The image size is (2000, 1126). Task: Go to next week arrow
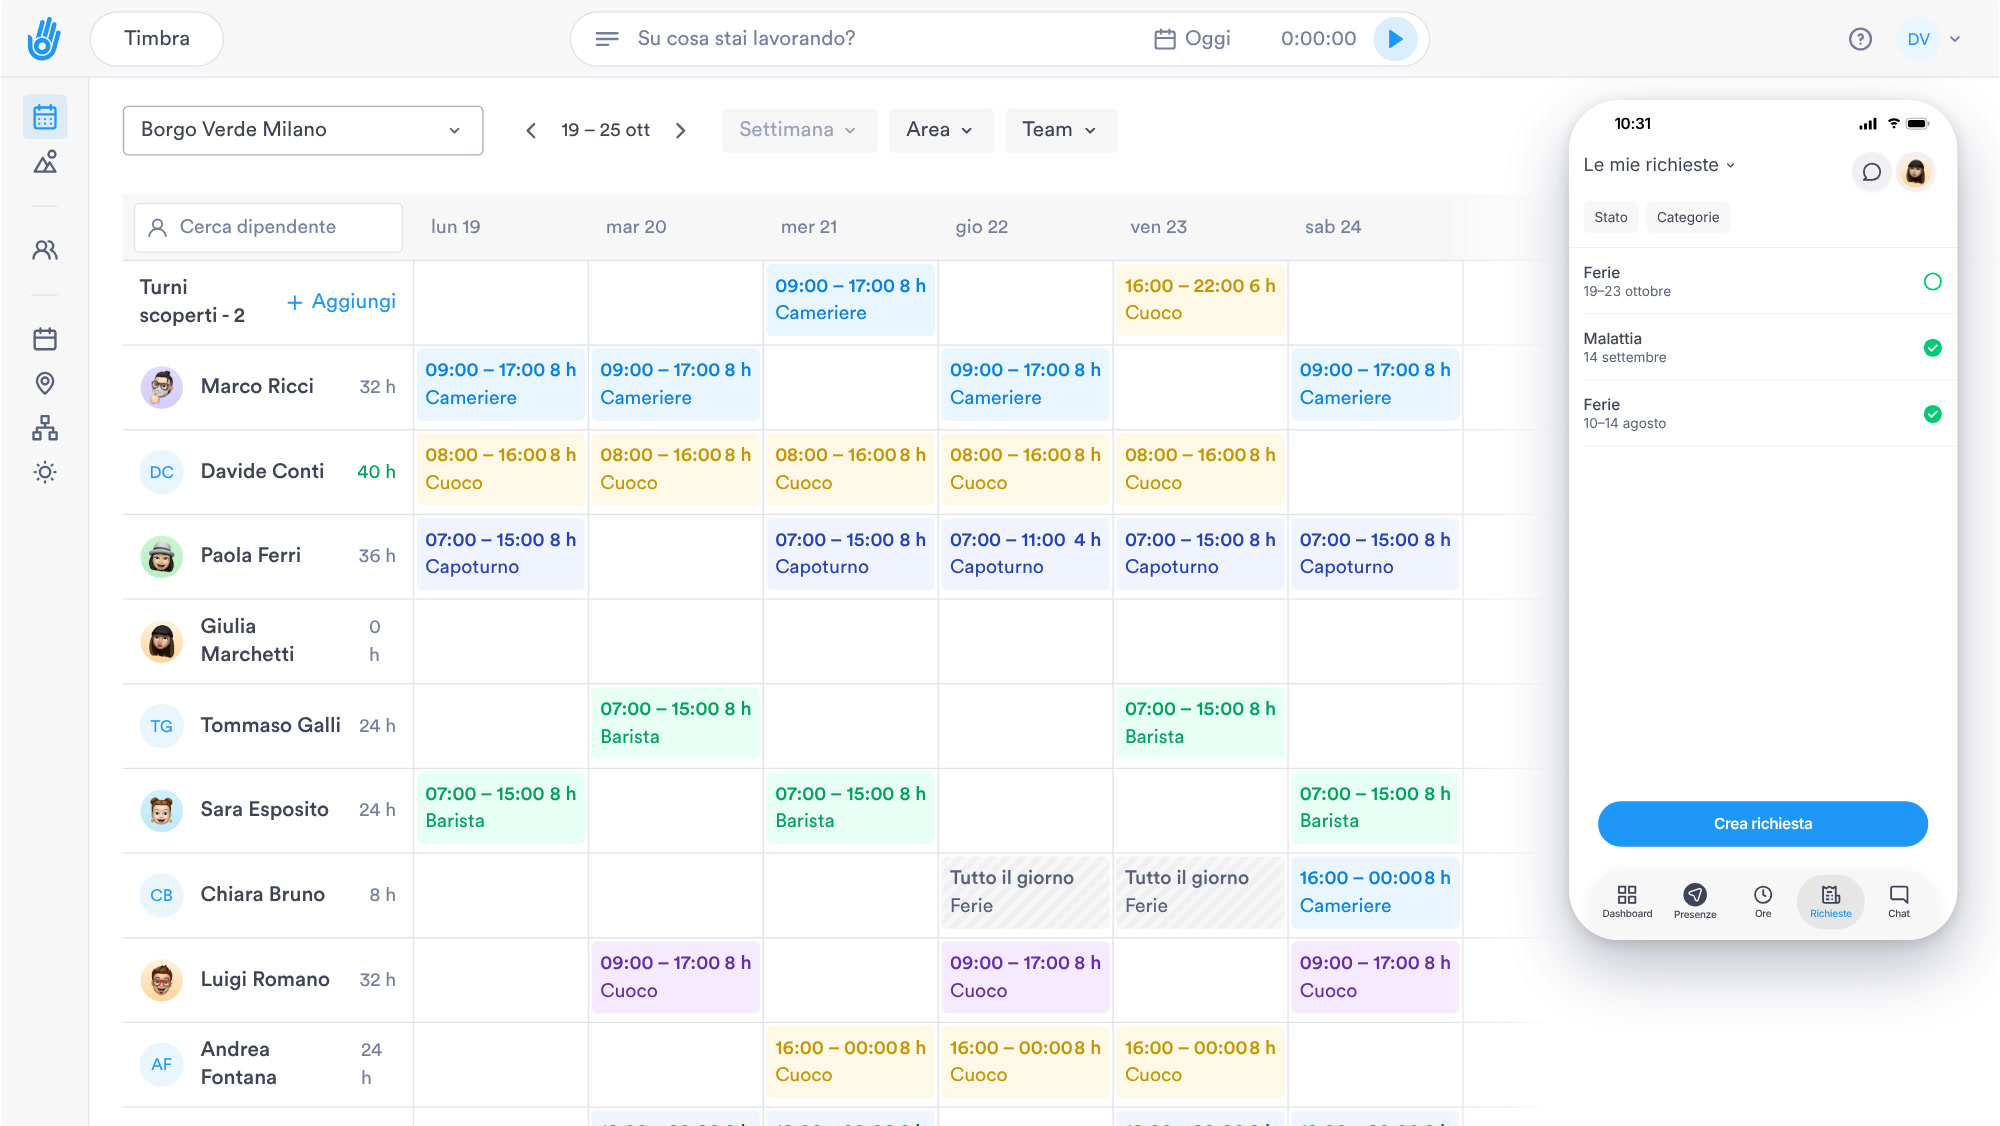[x=681, y=130]
